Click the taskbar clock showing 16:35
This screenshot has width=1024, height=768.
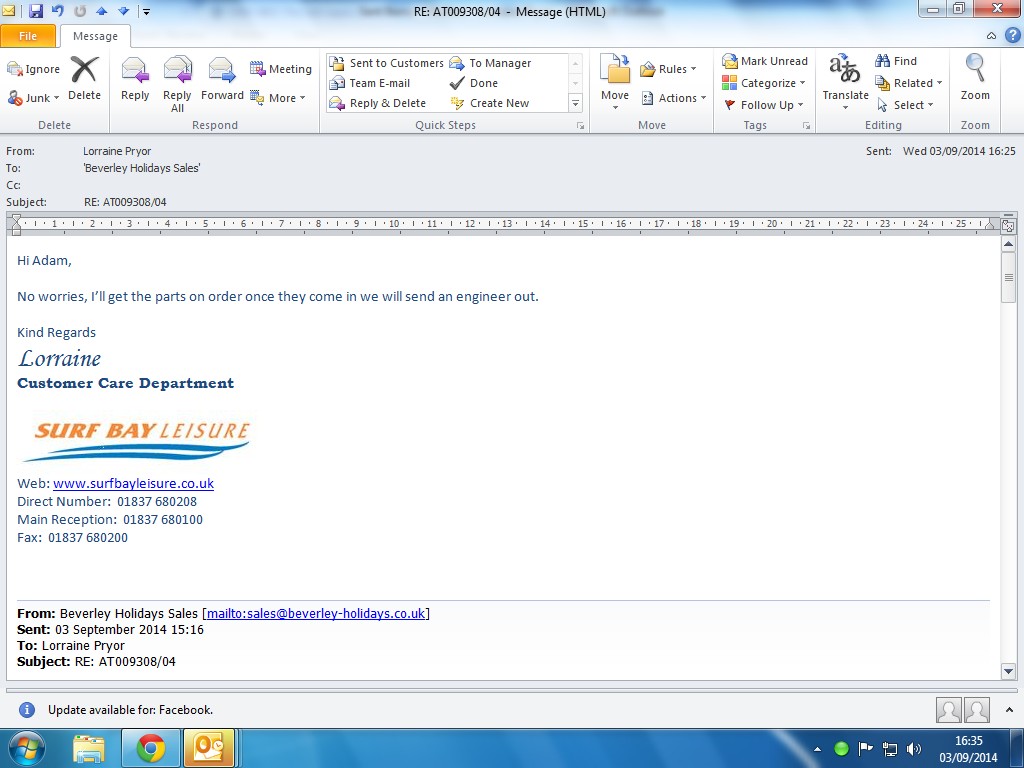pyautogui.click(x=968, y=749)
